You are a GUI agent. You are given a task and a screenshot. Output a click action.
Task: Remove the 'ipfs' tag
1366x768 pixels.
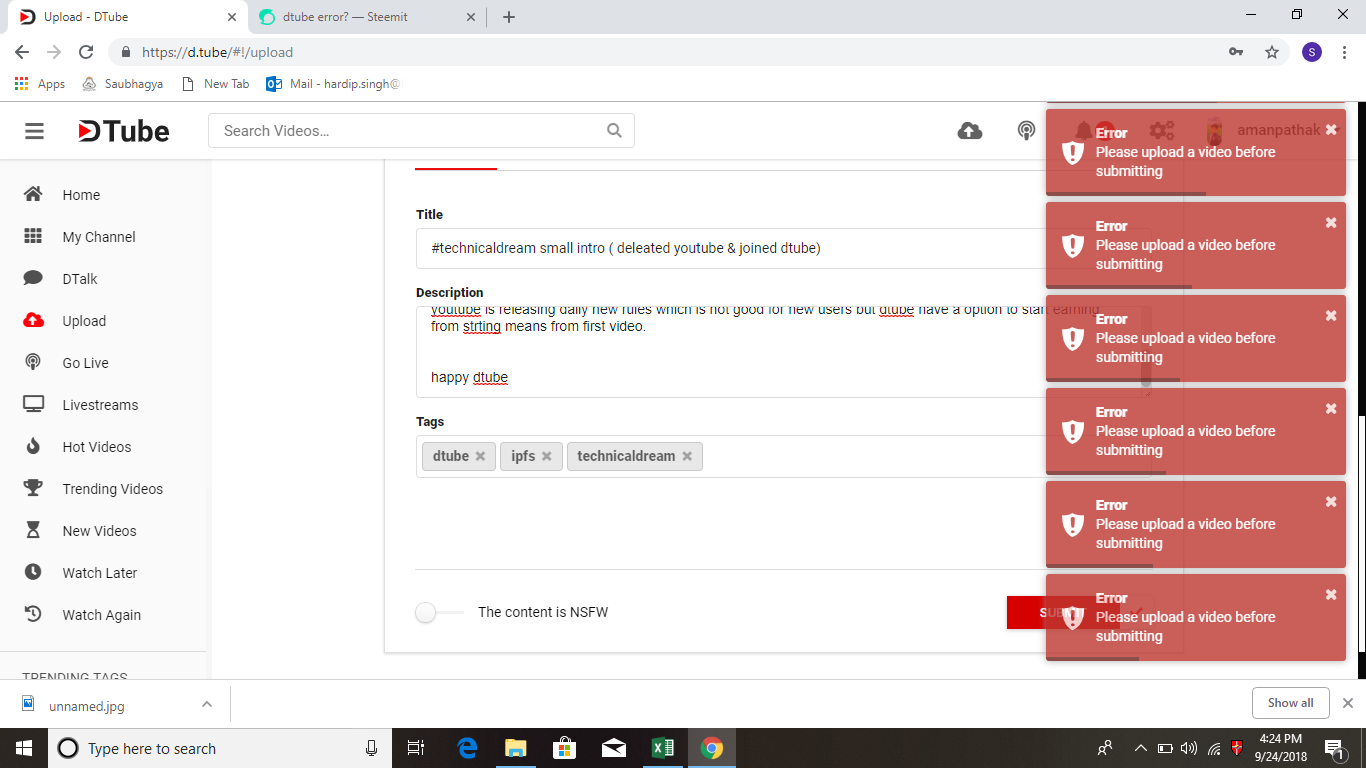tap(547, 455)
